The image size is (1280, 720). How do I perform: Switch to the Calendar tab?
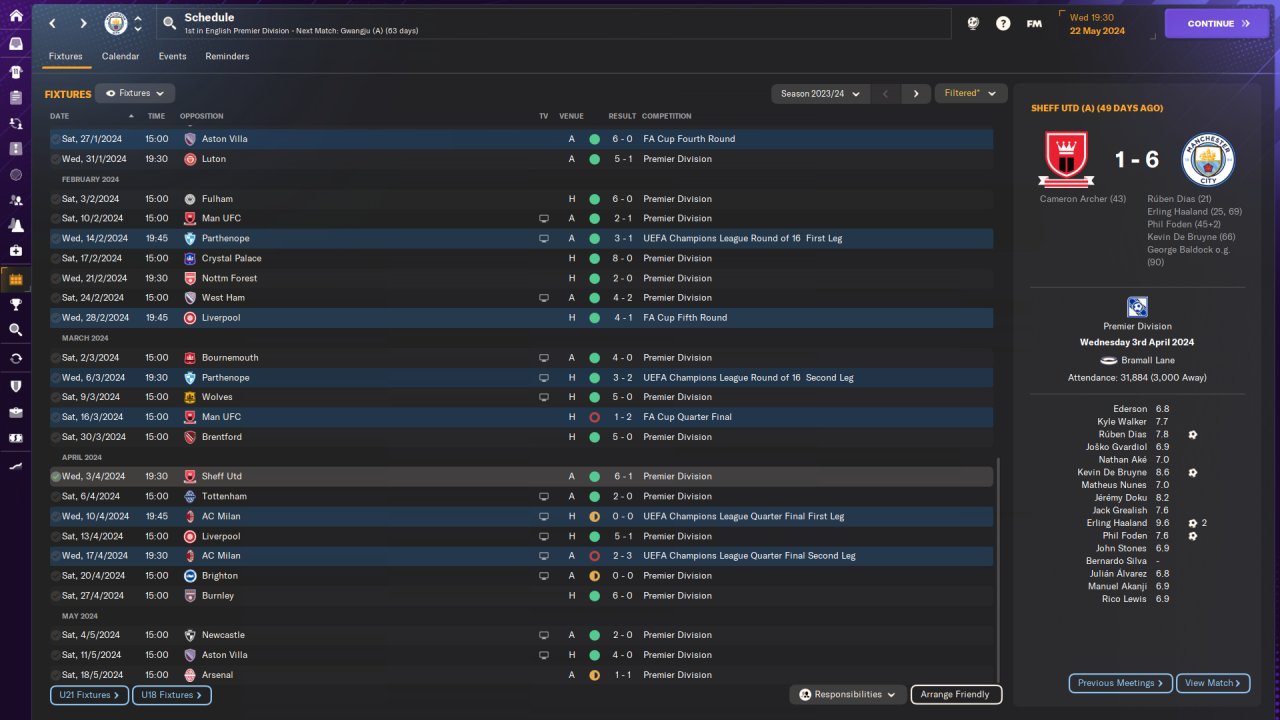(x=120, y=56)
